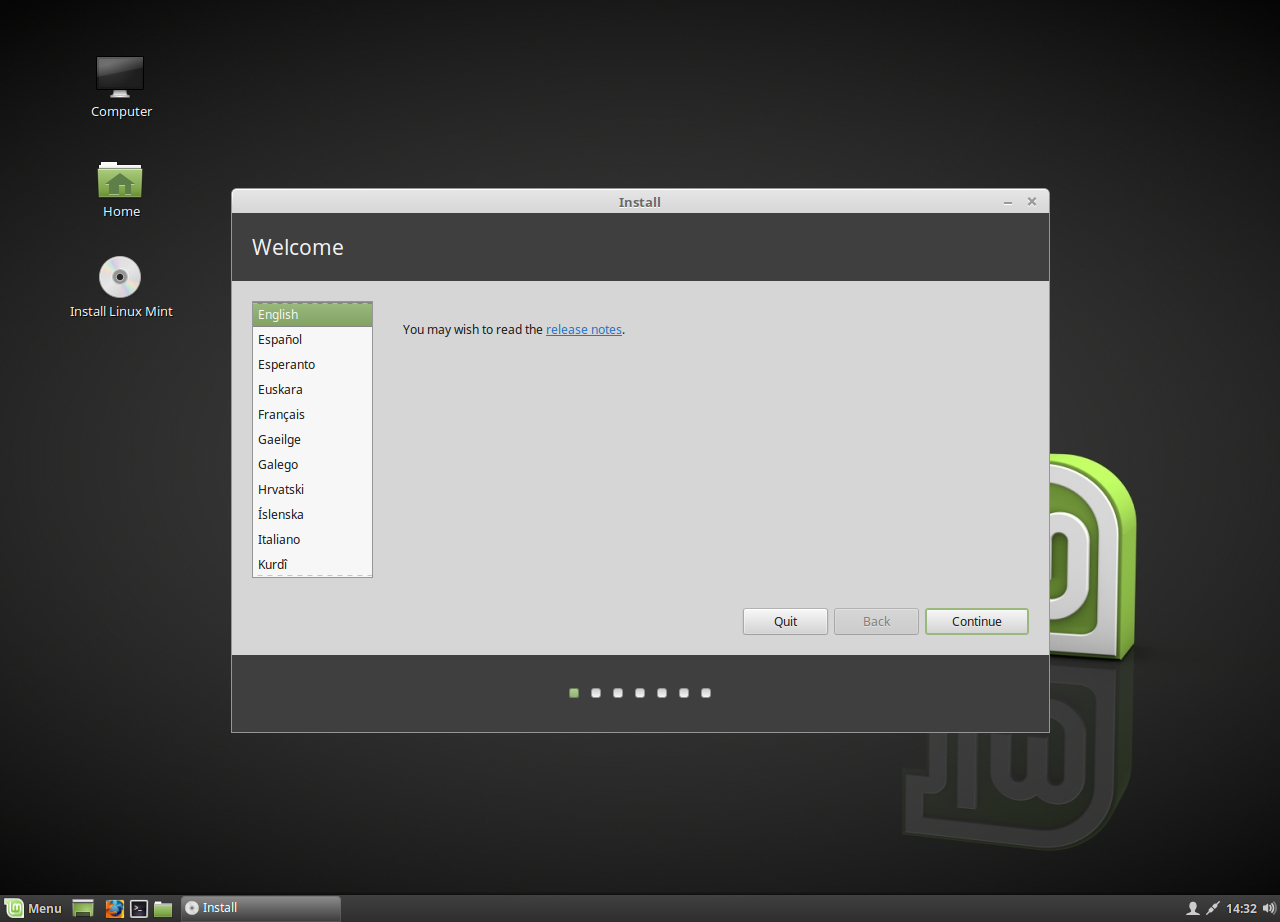This screenshot has width=1280, height=922.
Task: Open the Terminal launcher in panel
Action: click(x=139, y=908)
